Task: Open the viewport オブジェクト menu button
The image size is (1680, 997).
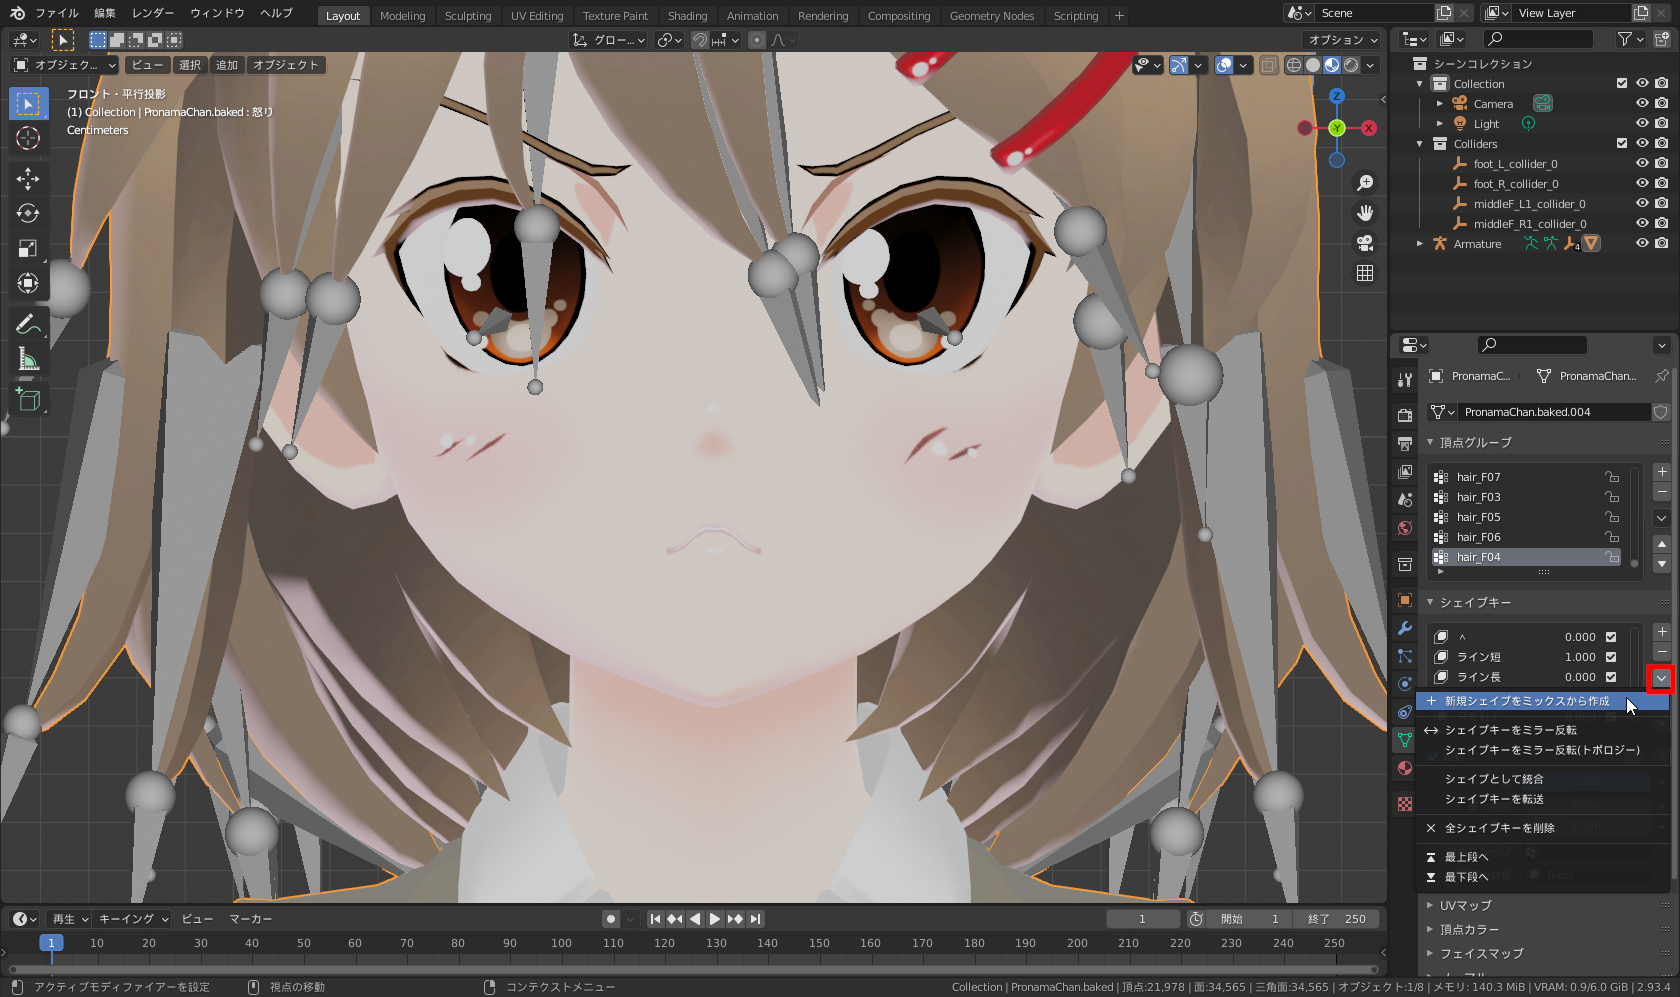Action: [286, 65]
